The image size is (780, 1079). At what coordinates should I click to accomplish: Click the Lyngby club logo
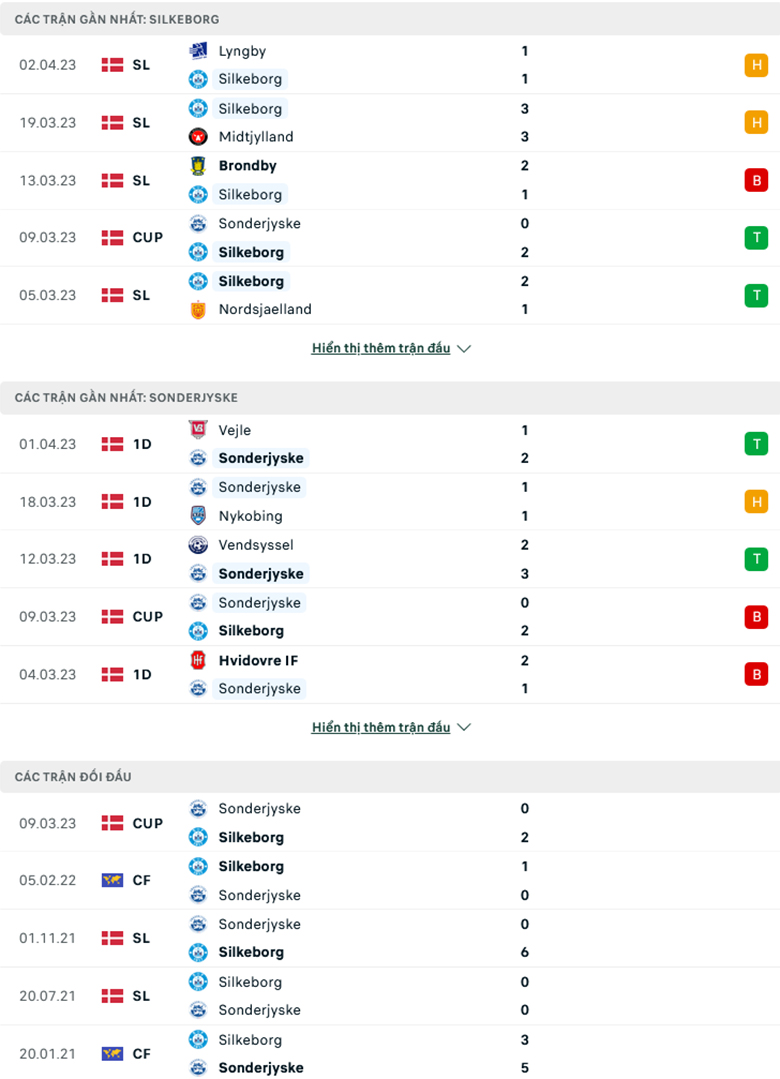[x=197, y=51]
